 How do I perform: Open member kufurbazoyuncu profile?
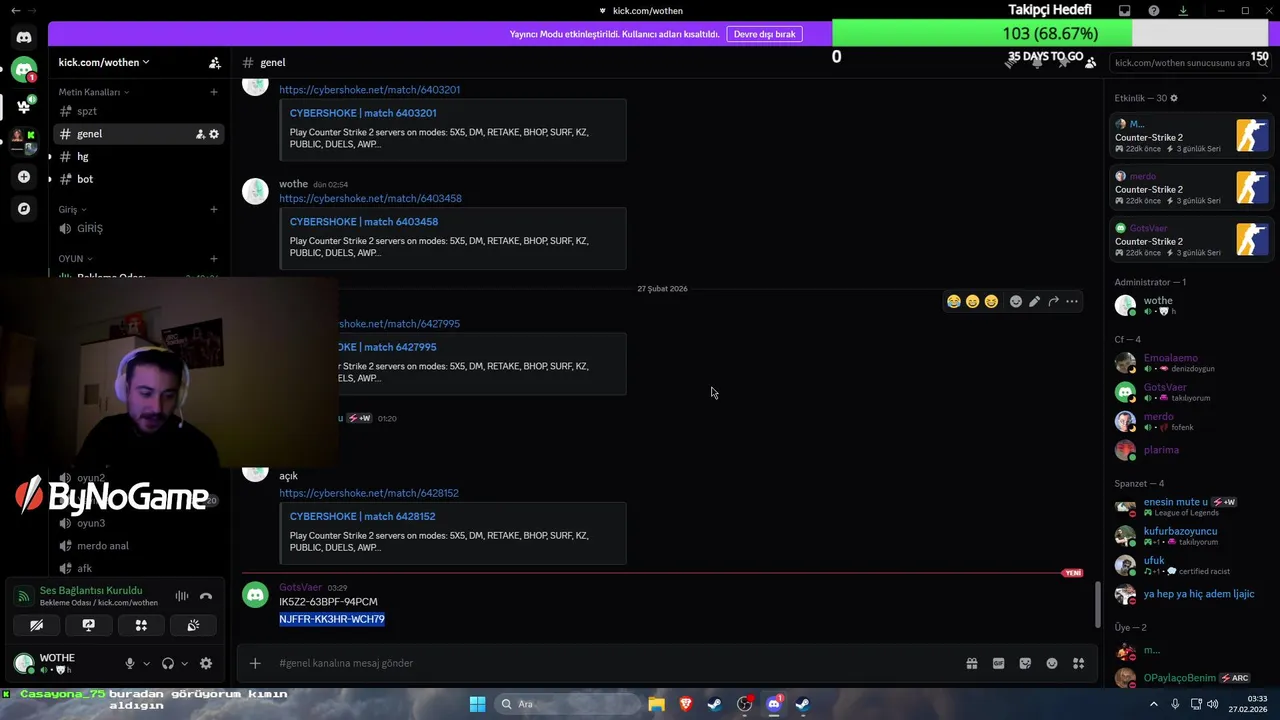click(x=1190, y=536)
